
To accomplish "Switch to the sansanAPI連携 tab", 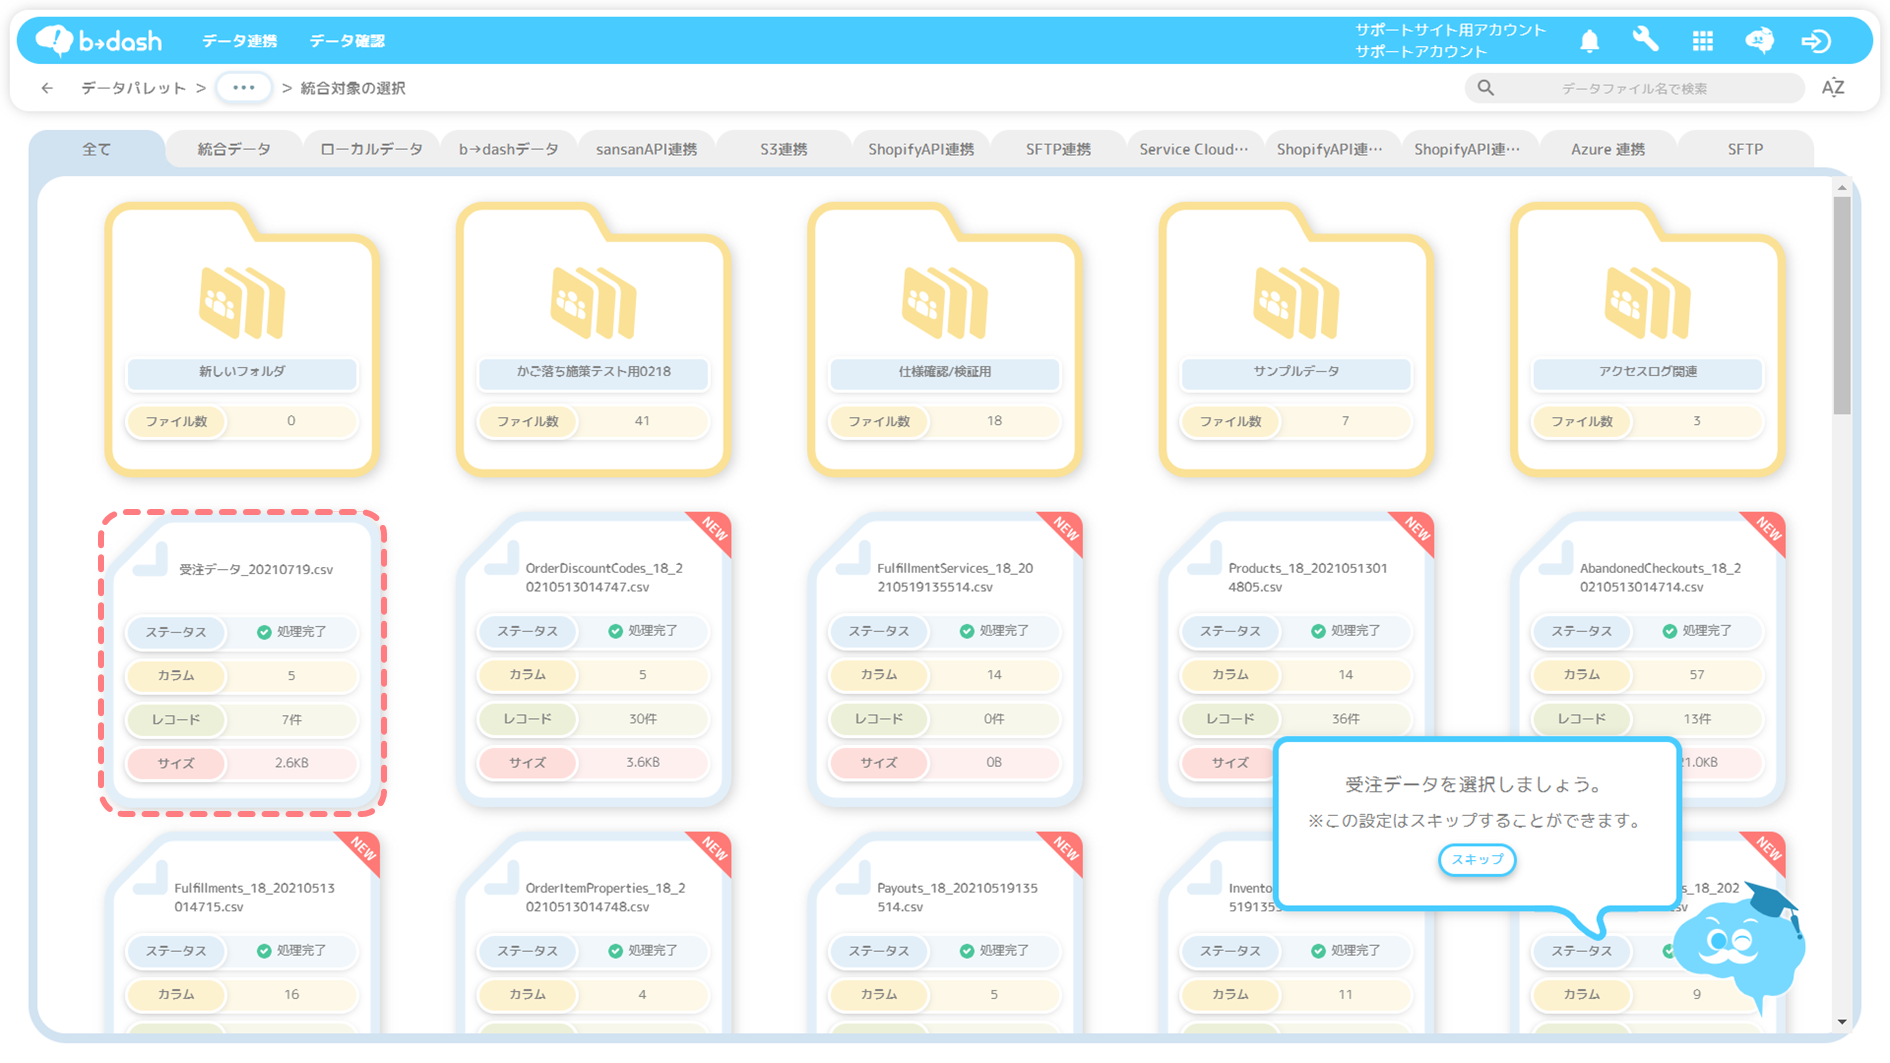I will (x=646, y=149).
